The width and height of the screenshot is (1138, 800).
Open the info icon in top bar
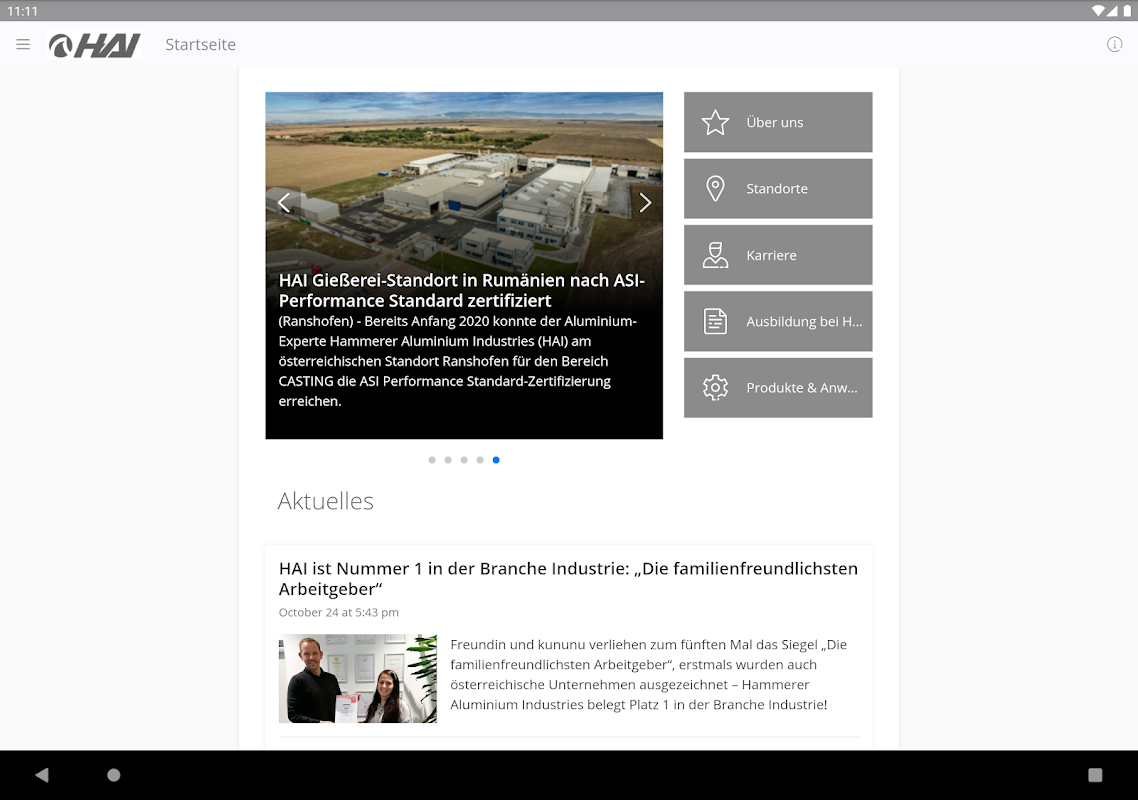(x=1114, y=44)
